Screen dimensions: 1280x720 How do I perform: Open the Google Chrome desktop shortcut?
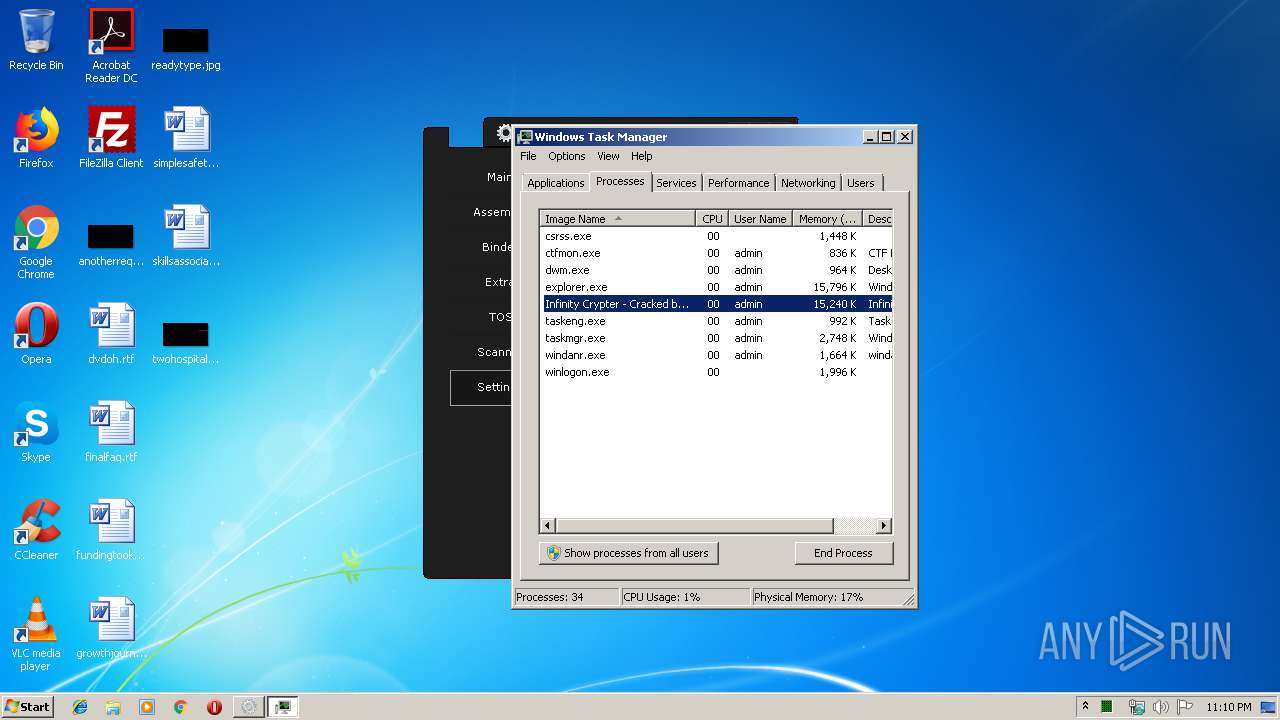tap(36, 242)
